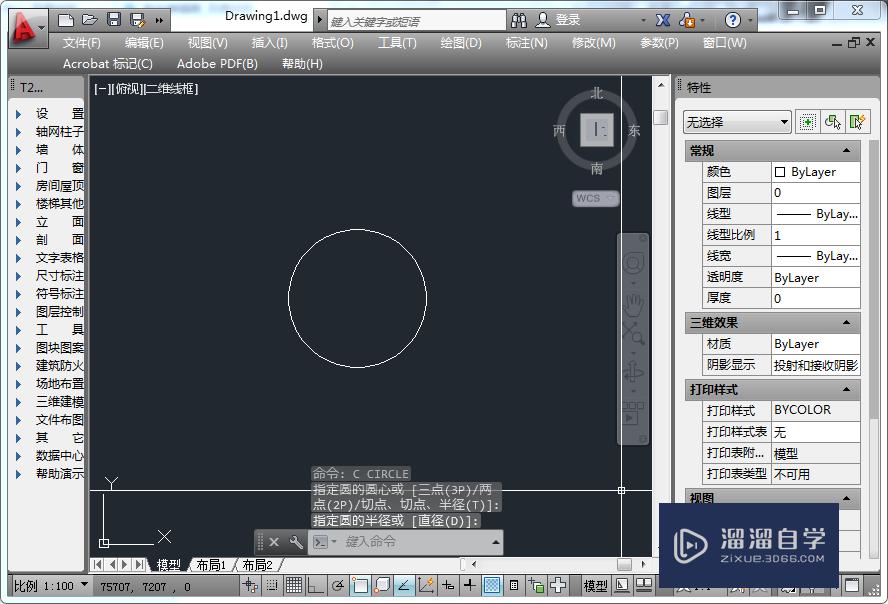Select the New drawing icon in Quick Access toolbar

(65, 19)
